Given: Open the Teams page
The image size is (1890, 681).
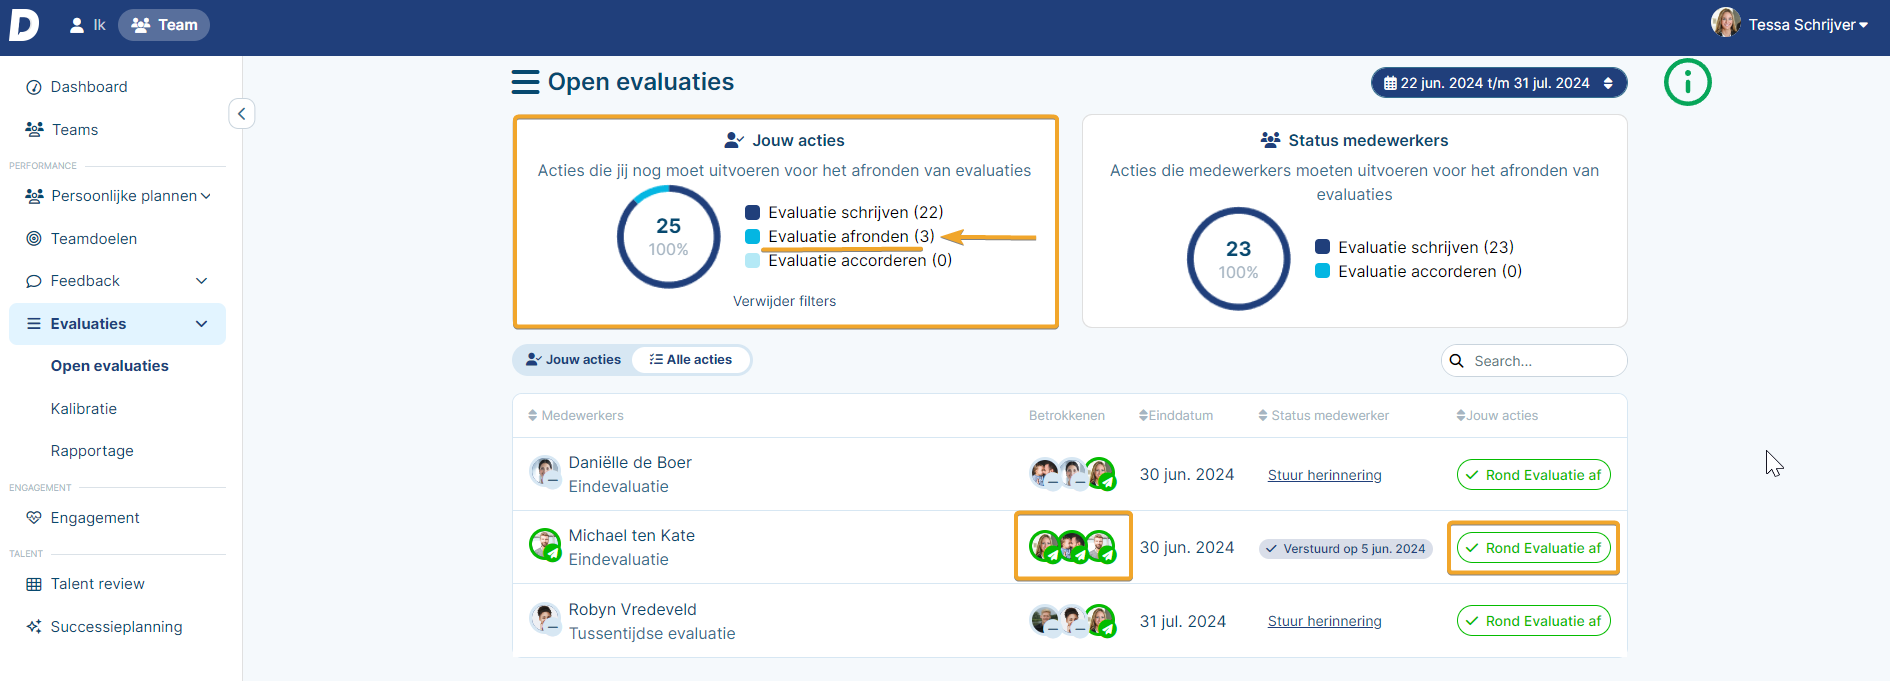Looking at the screenshot, I should [75, 130].
